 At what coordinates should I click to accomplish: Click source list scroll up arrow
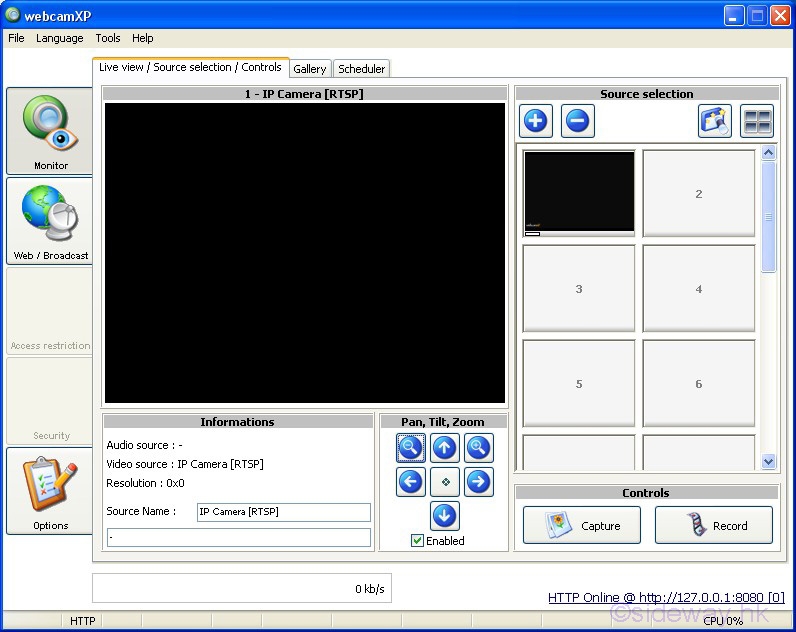[x=769, y=153]
